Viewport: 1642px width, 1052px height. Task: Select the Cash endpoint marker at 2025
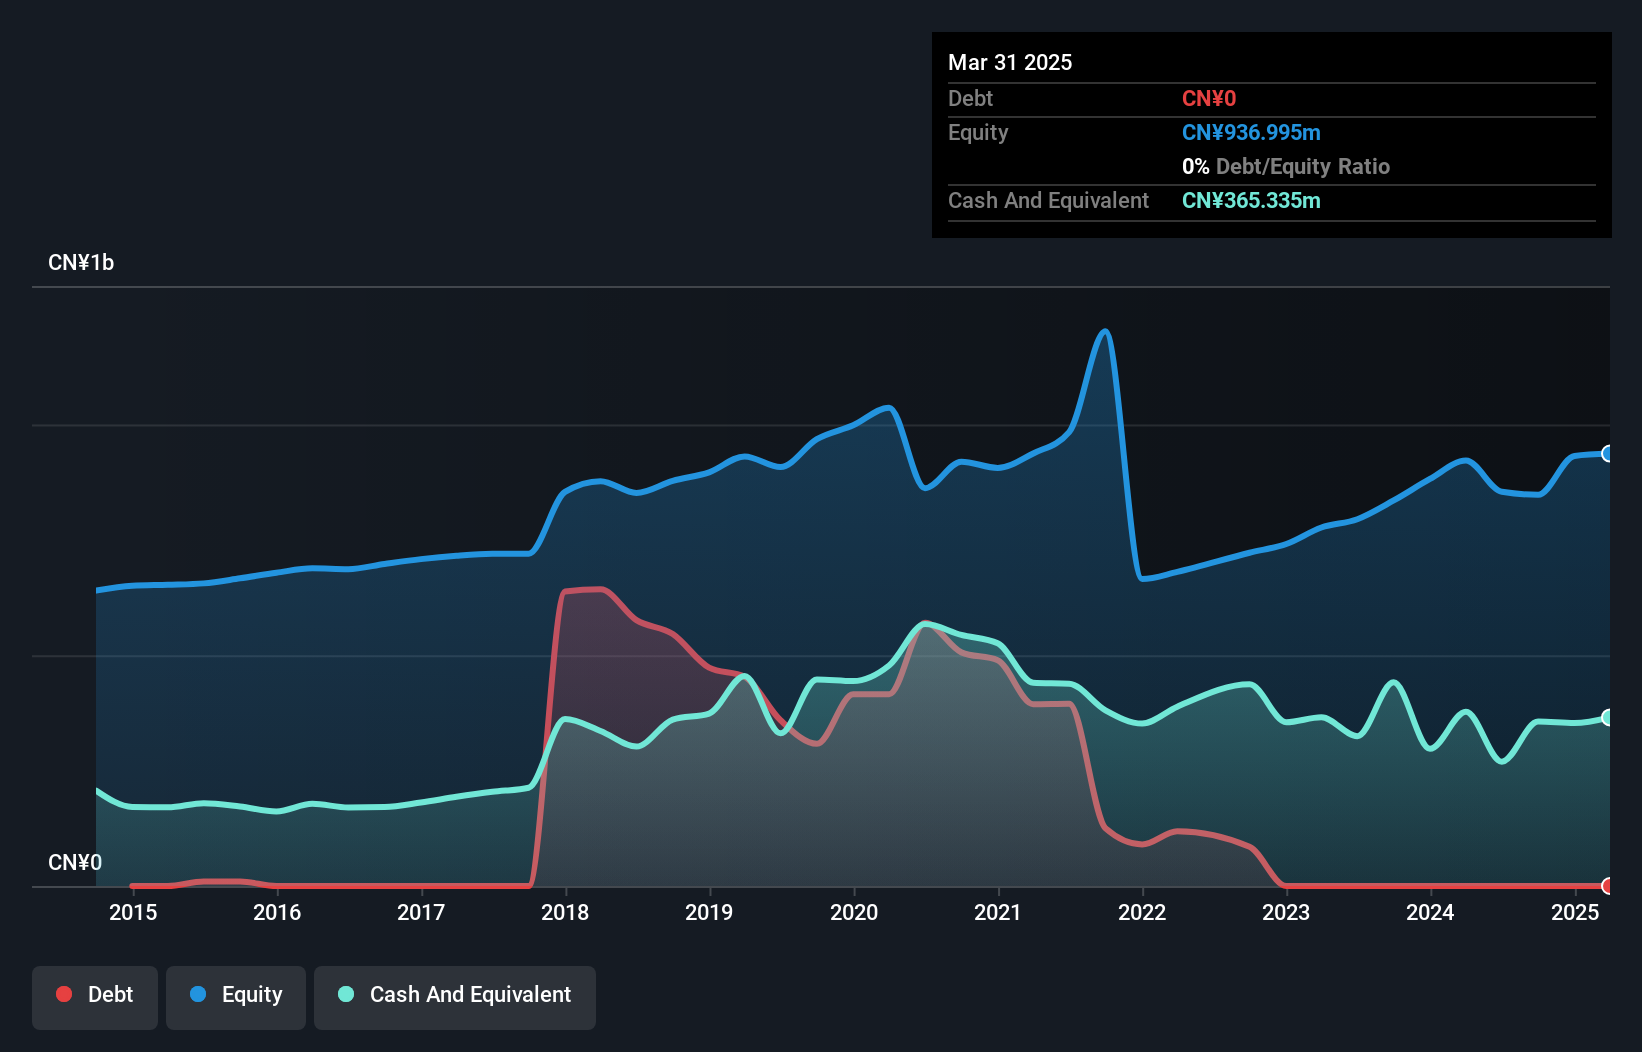click(1608, 718)
